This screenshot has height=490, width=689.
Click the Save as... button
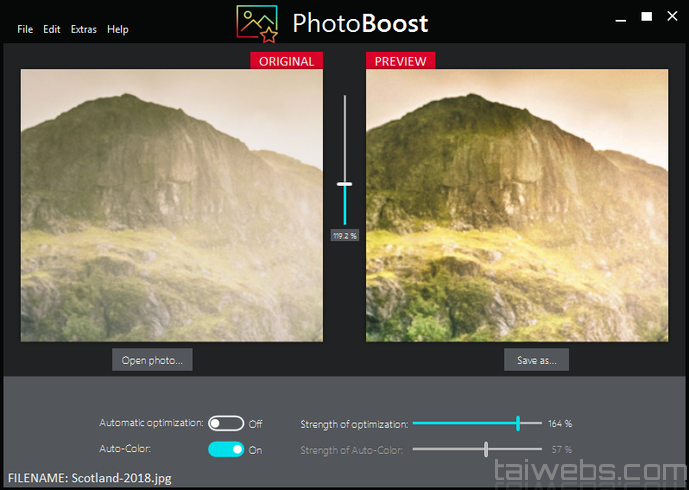[x=537, y=360]
